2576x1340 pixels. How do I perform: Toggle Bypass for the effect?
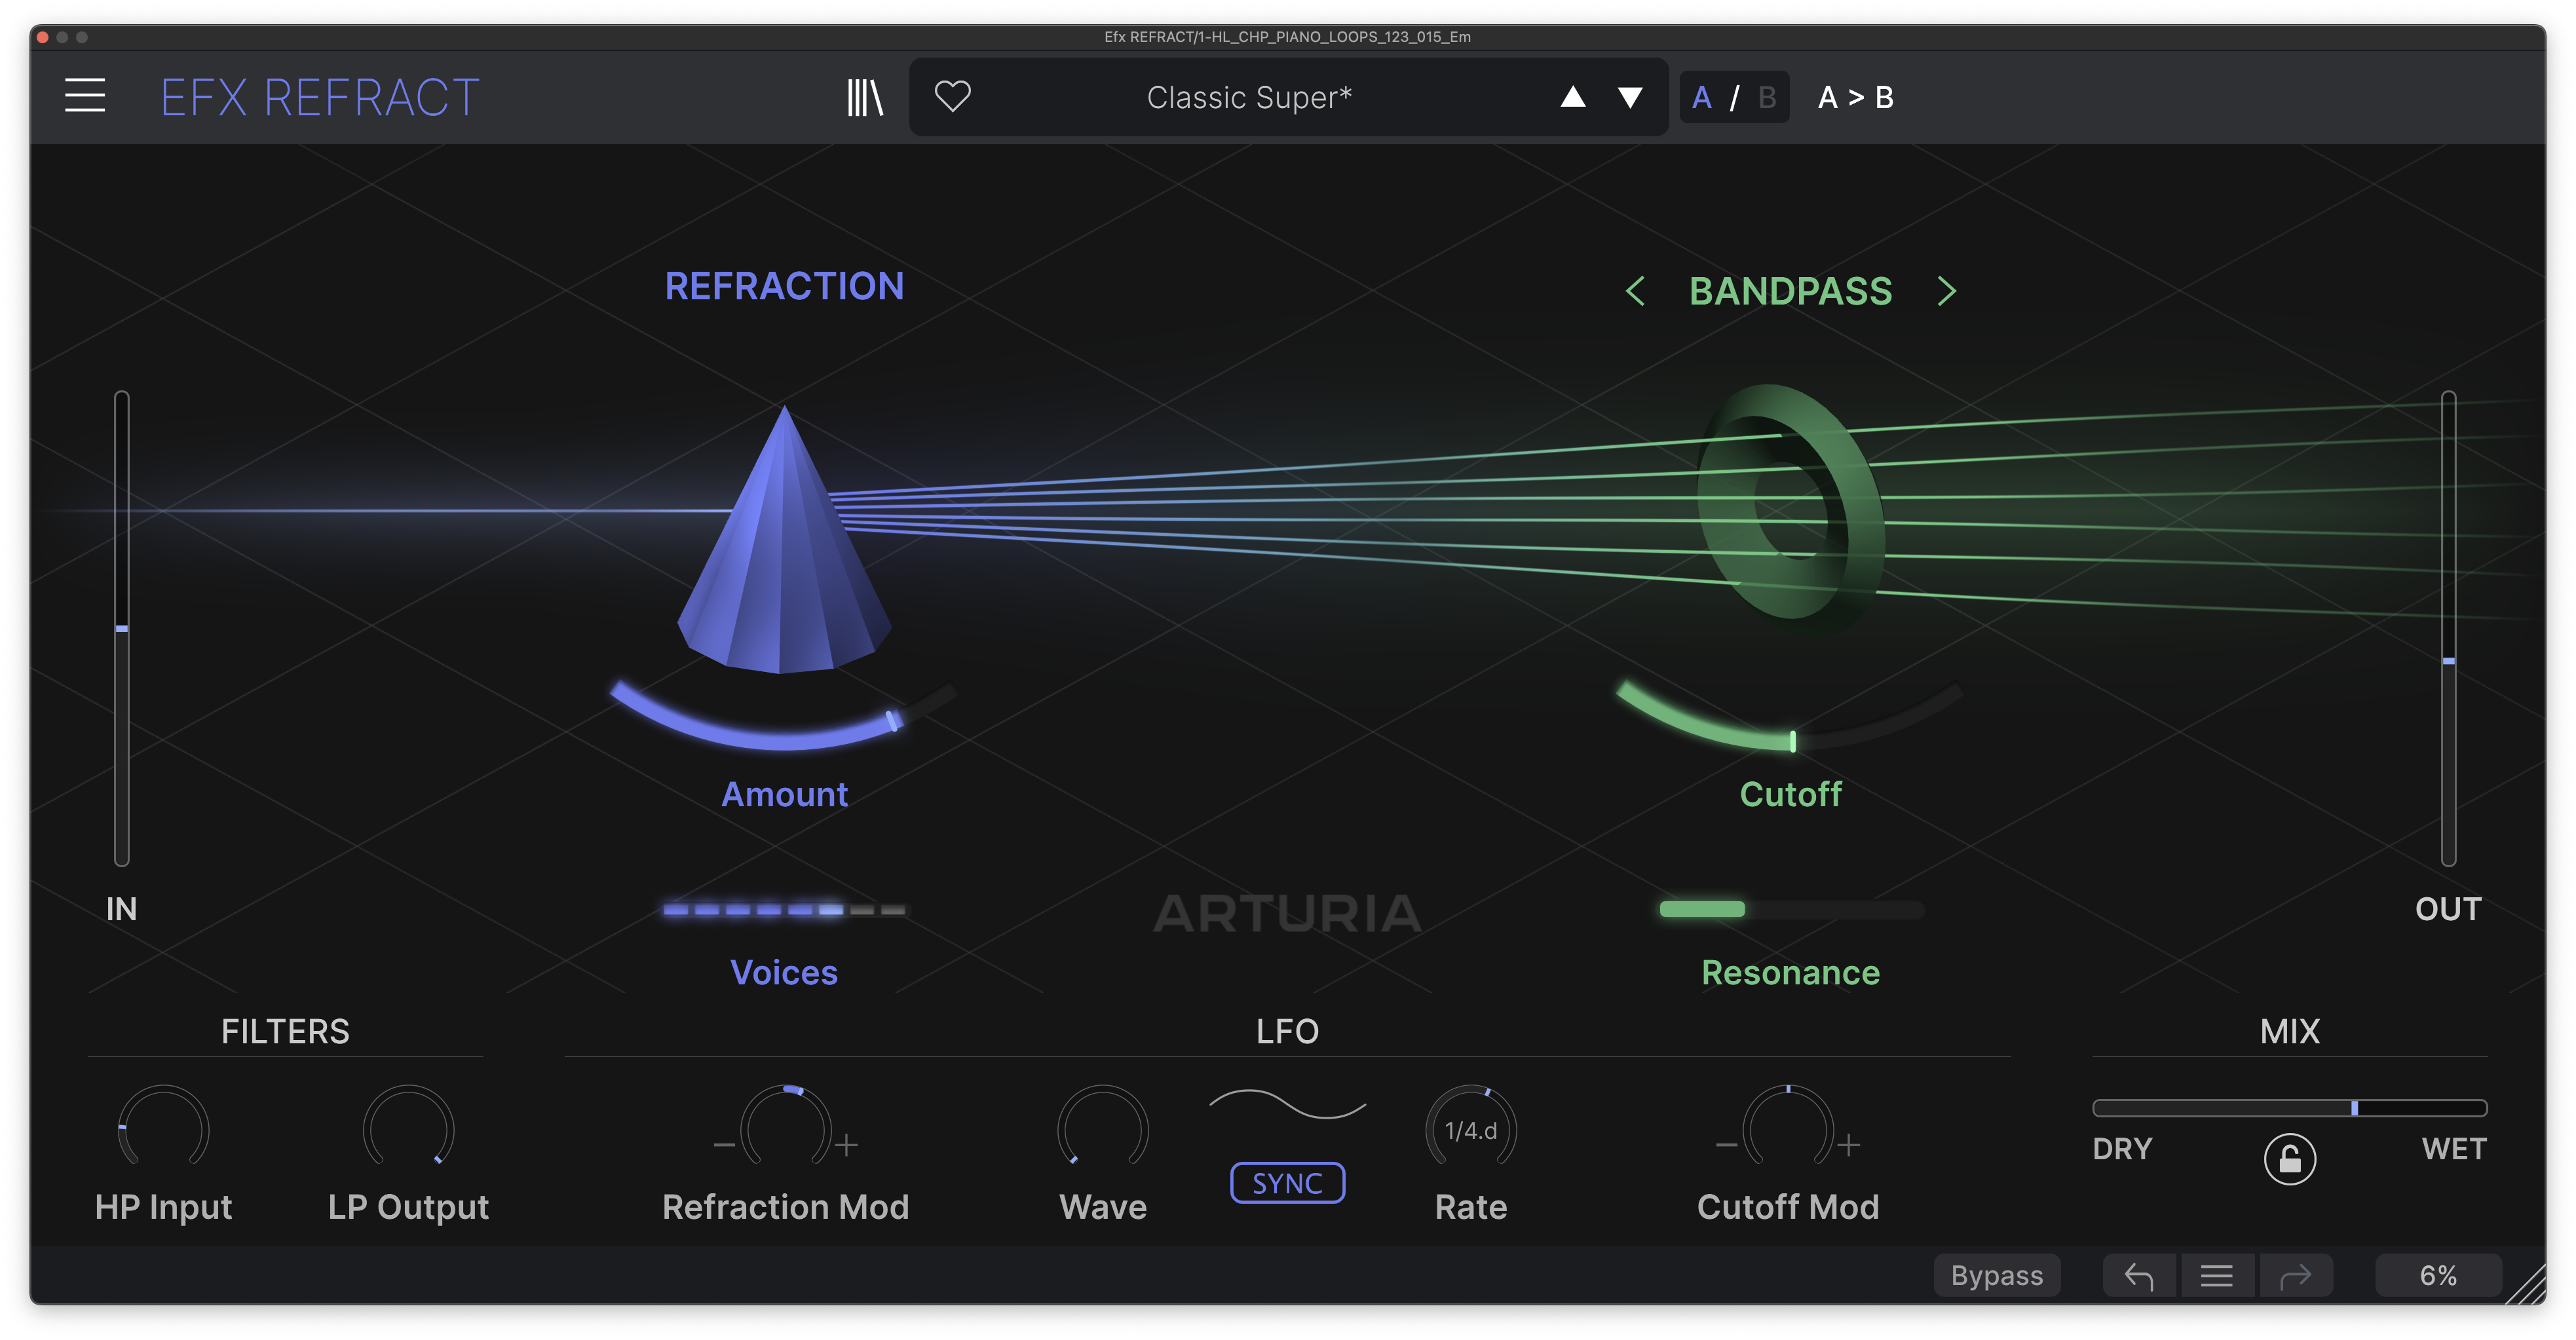1997,1275
